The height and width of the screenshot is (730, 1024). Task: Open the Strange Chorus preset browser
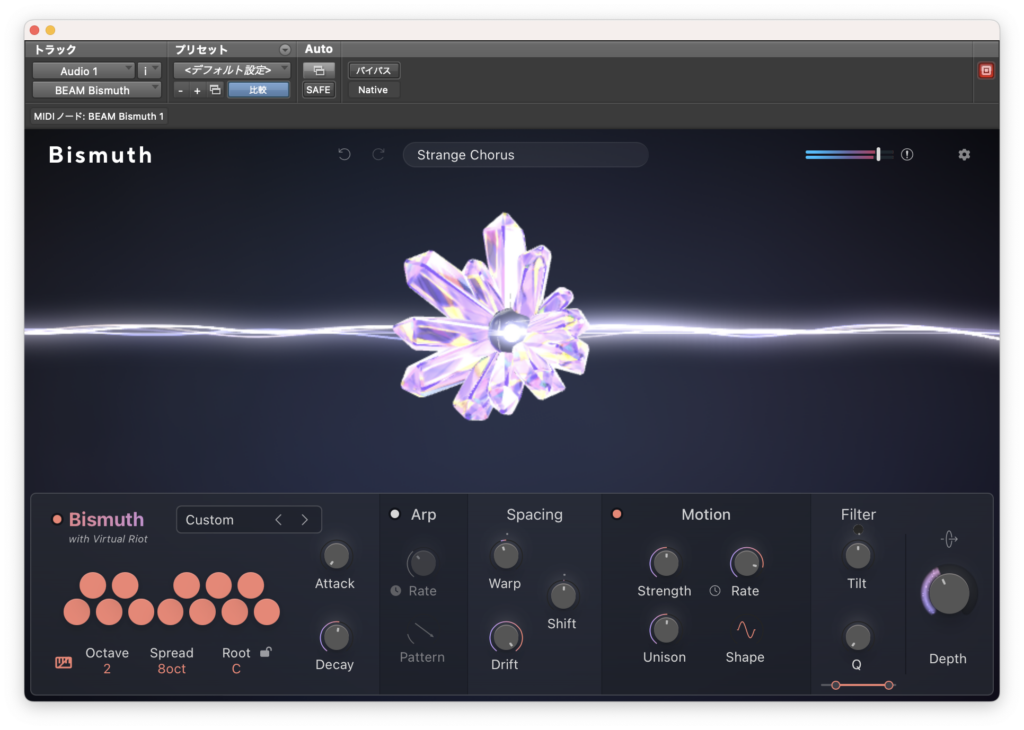[x=526, y=155]
